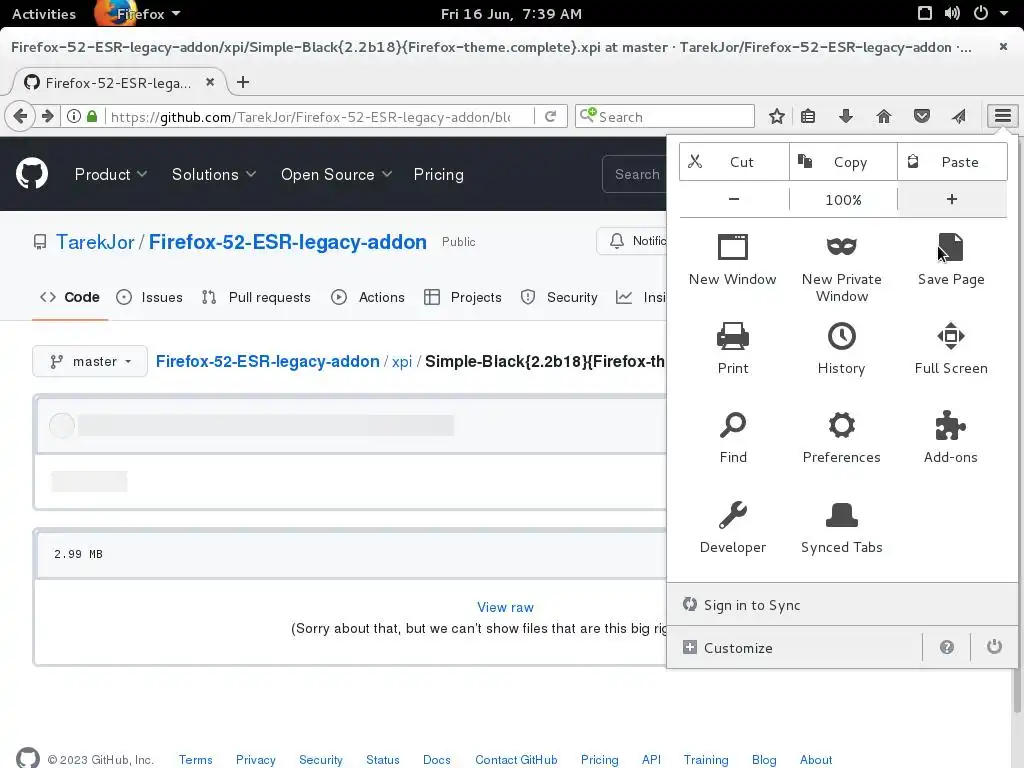Go forward with forward arrow
This screenshot has height=768, width=1024.
48,116
